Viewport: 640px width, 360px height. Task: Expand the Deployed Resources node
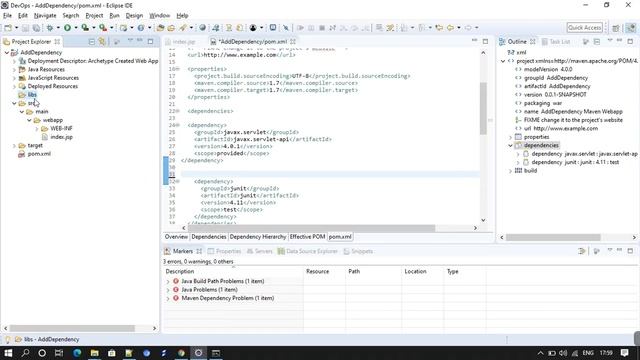[14, 87]
